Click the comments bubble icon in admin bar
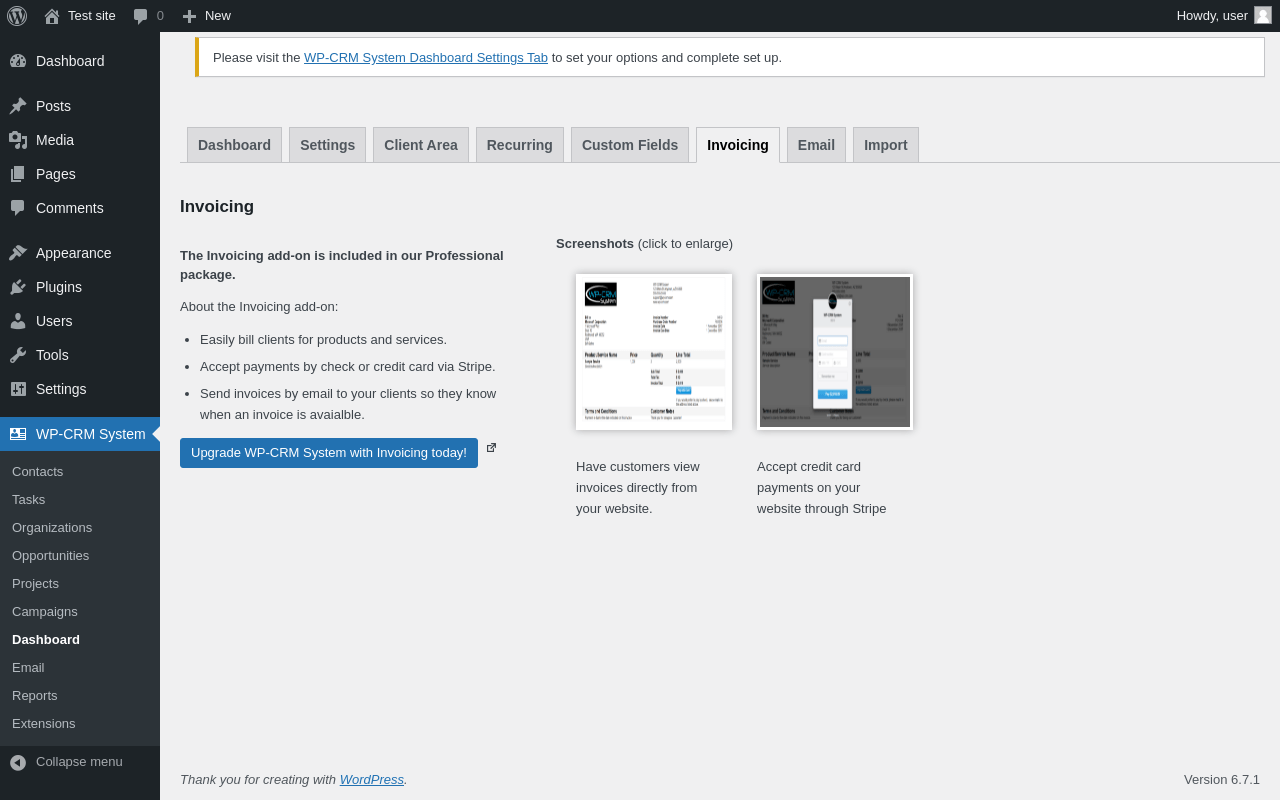 (x=141, y=16)
